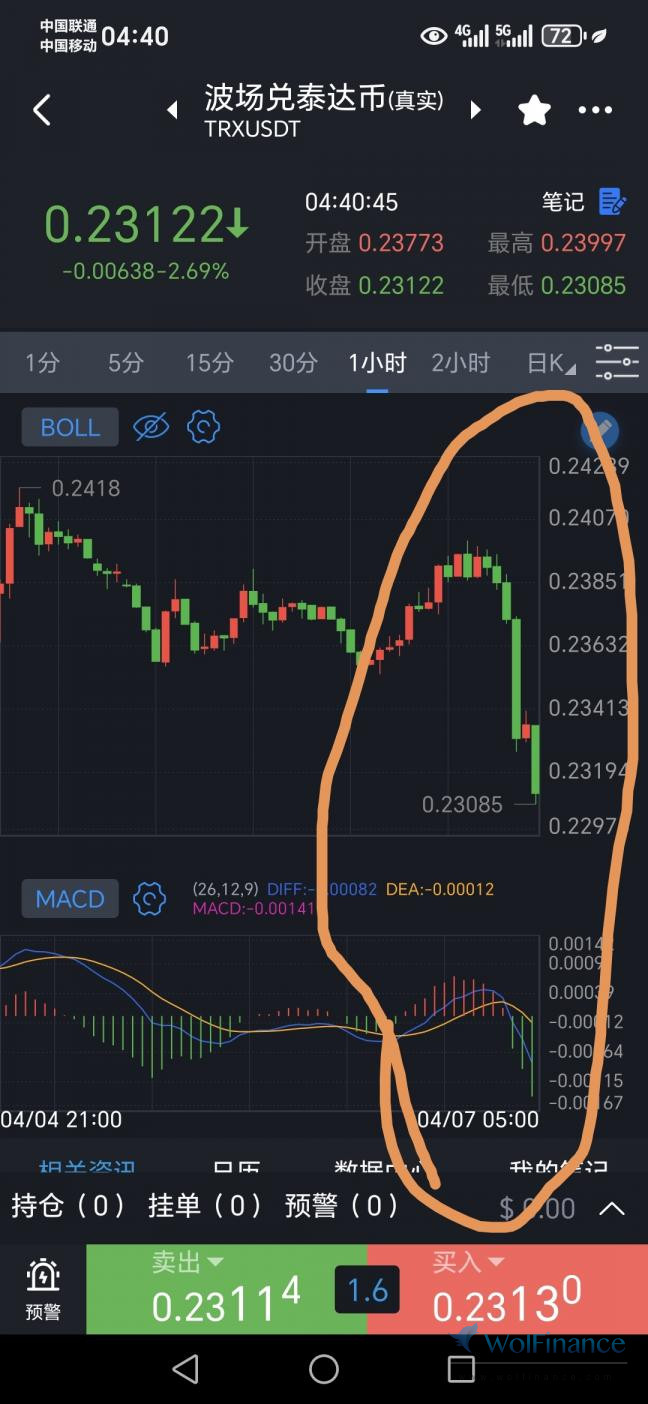Expand the positions panel chevron
This screenshot has width=648, height=1404.
(611, 1208)
